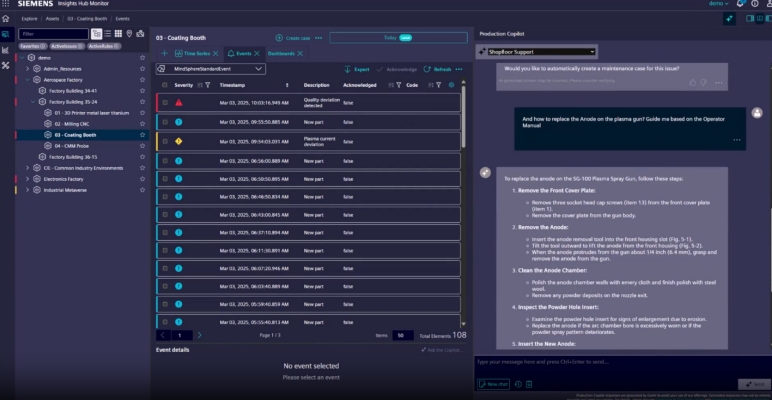Switch asset list to map pin view
The image size is (772, 400).
(129, 33)
